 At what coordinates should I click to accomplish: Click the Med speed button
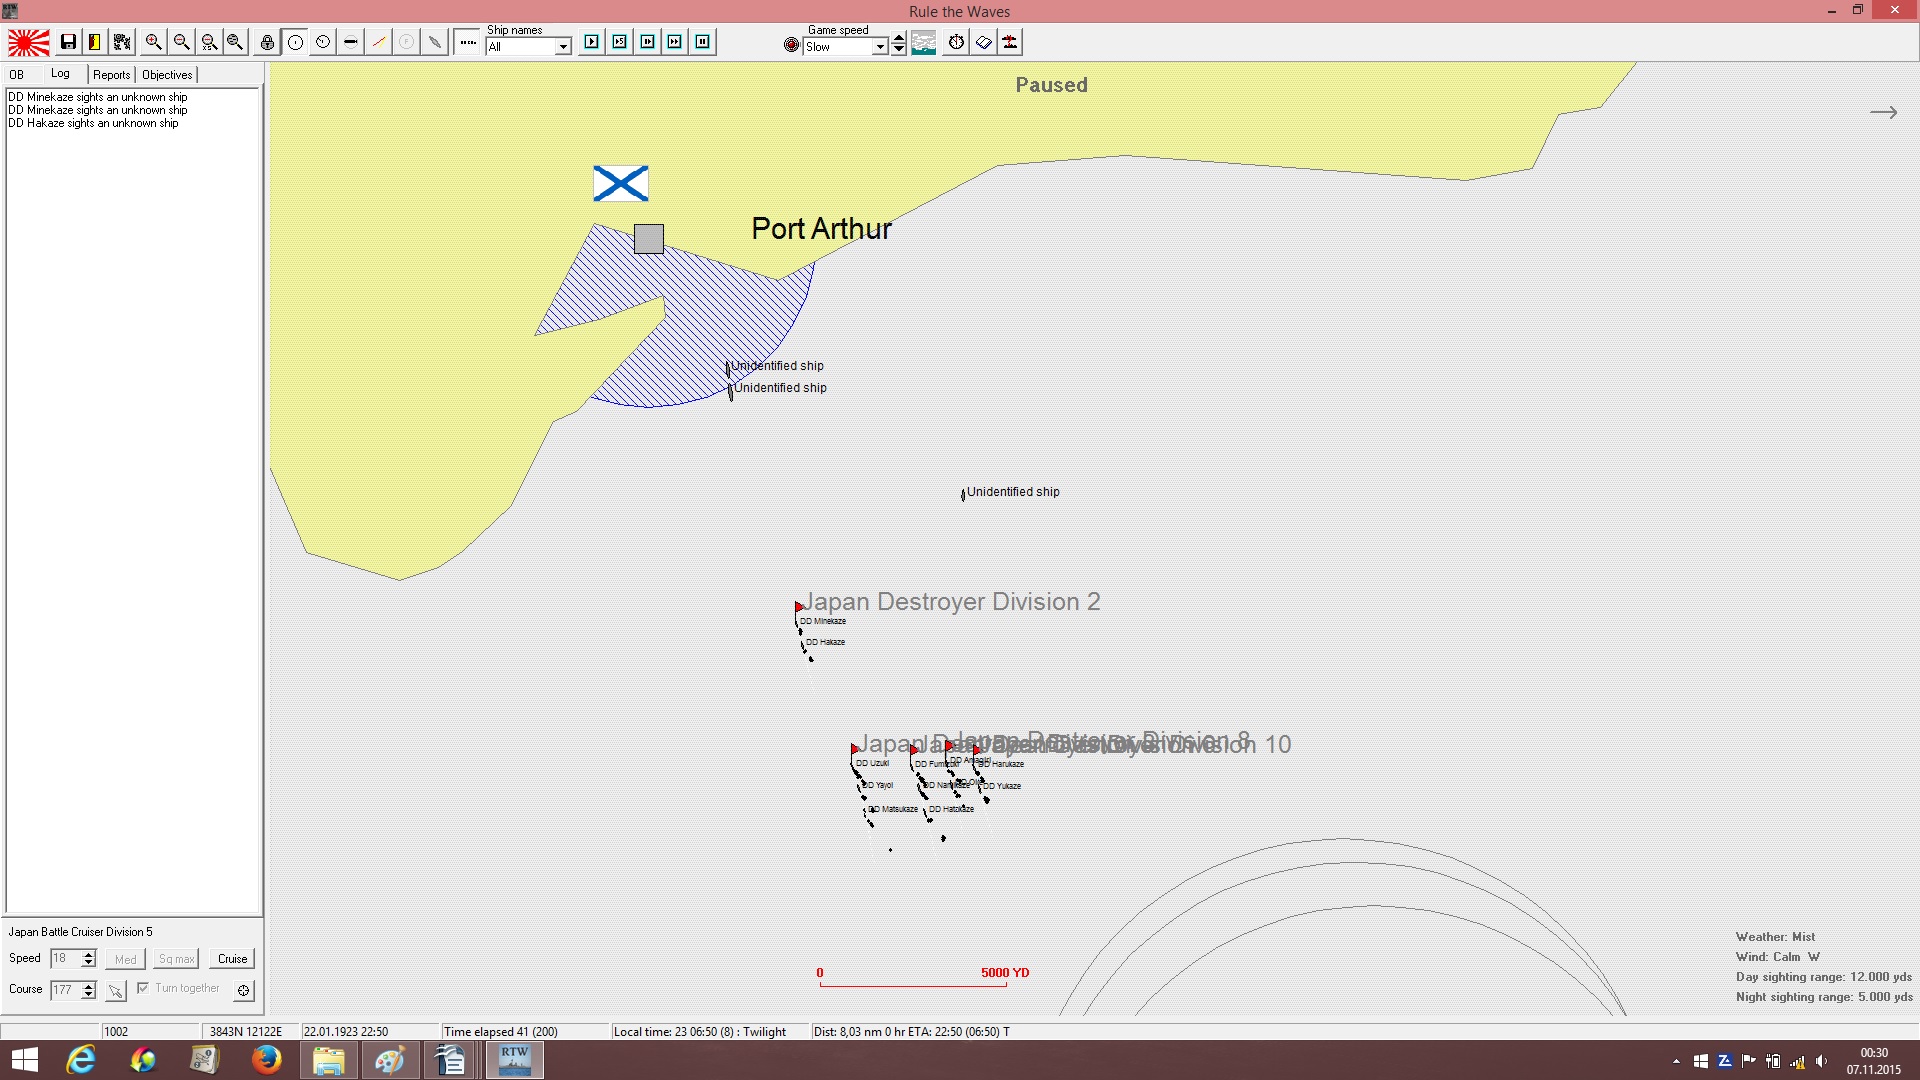(x=126, y=959)
